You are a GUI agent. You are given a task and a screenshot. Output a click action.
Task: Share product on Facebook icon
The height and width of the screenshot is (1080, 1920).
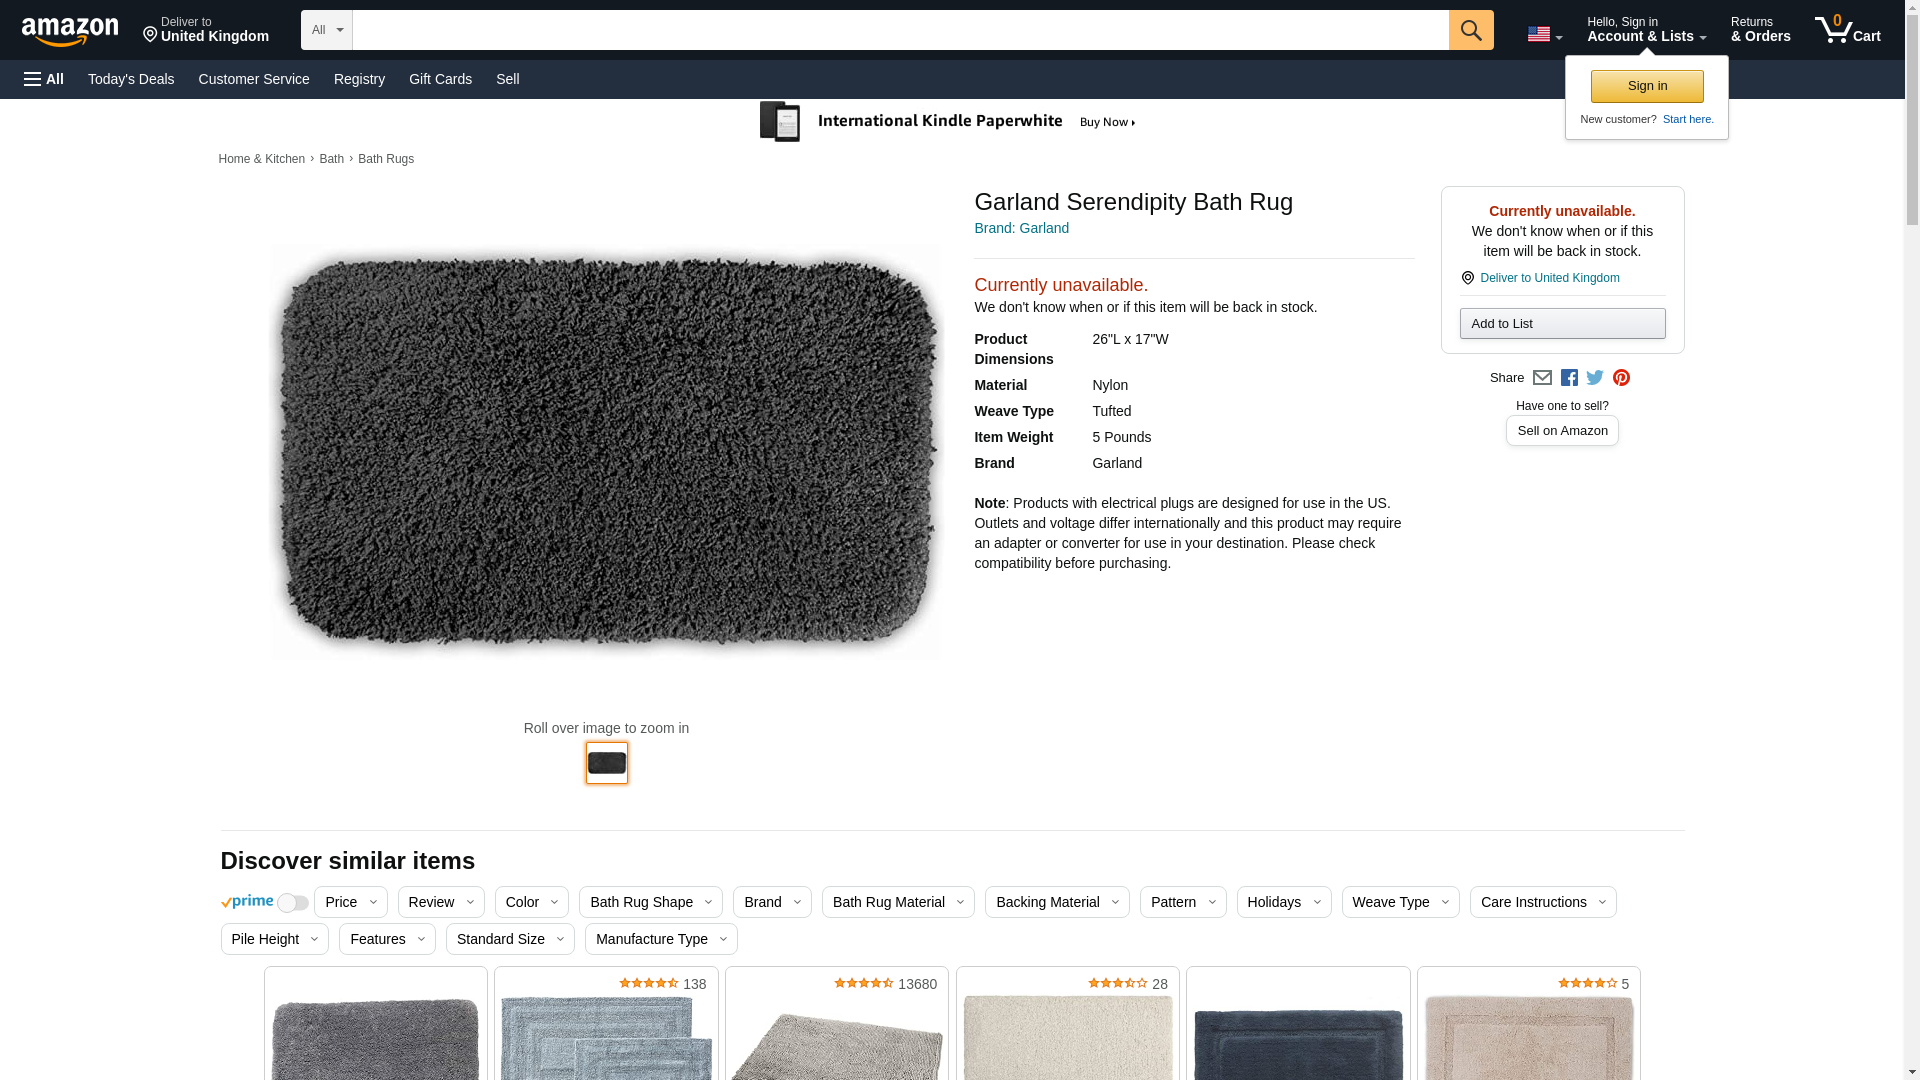(x=1569, y=378)
